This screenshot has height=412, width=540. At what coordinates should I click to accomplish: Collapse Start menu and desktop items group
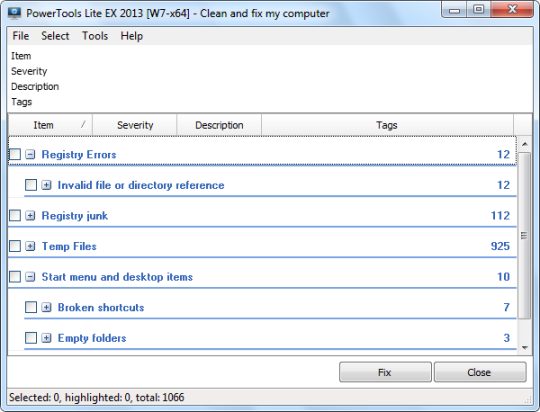(x=30, y=277)
